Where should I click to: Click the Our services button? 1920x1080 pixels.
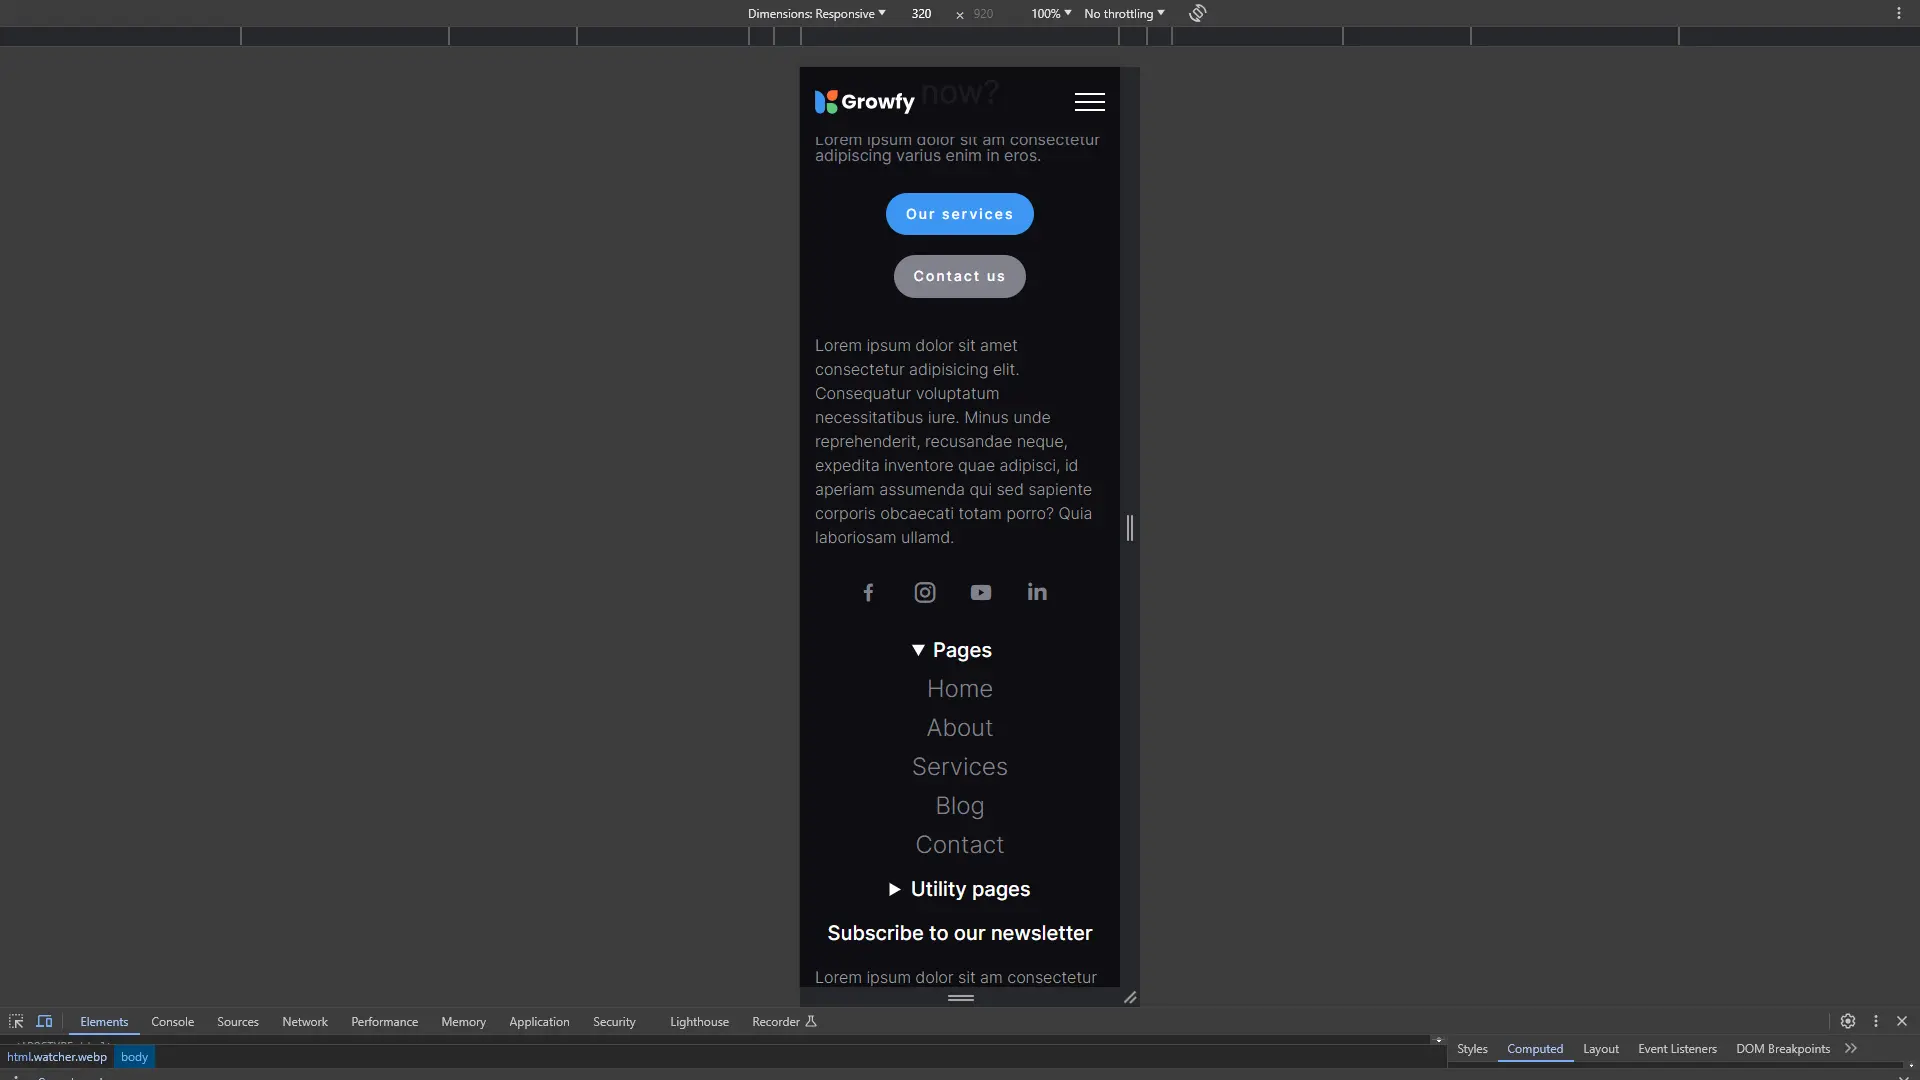point(959,214)
